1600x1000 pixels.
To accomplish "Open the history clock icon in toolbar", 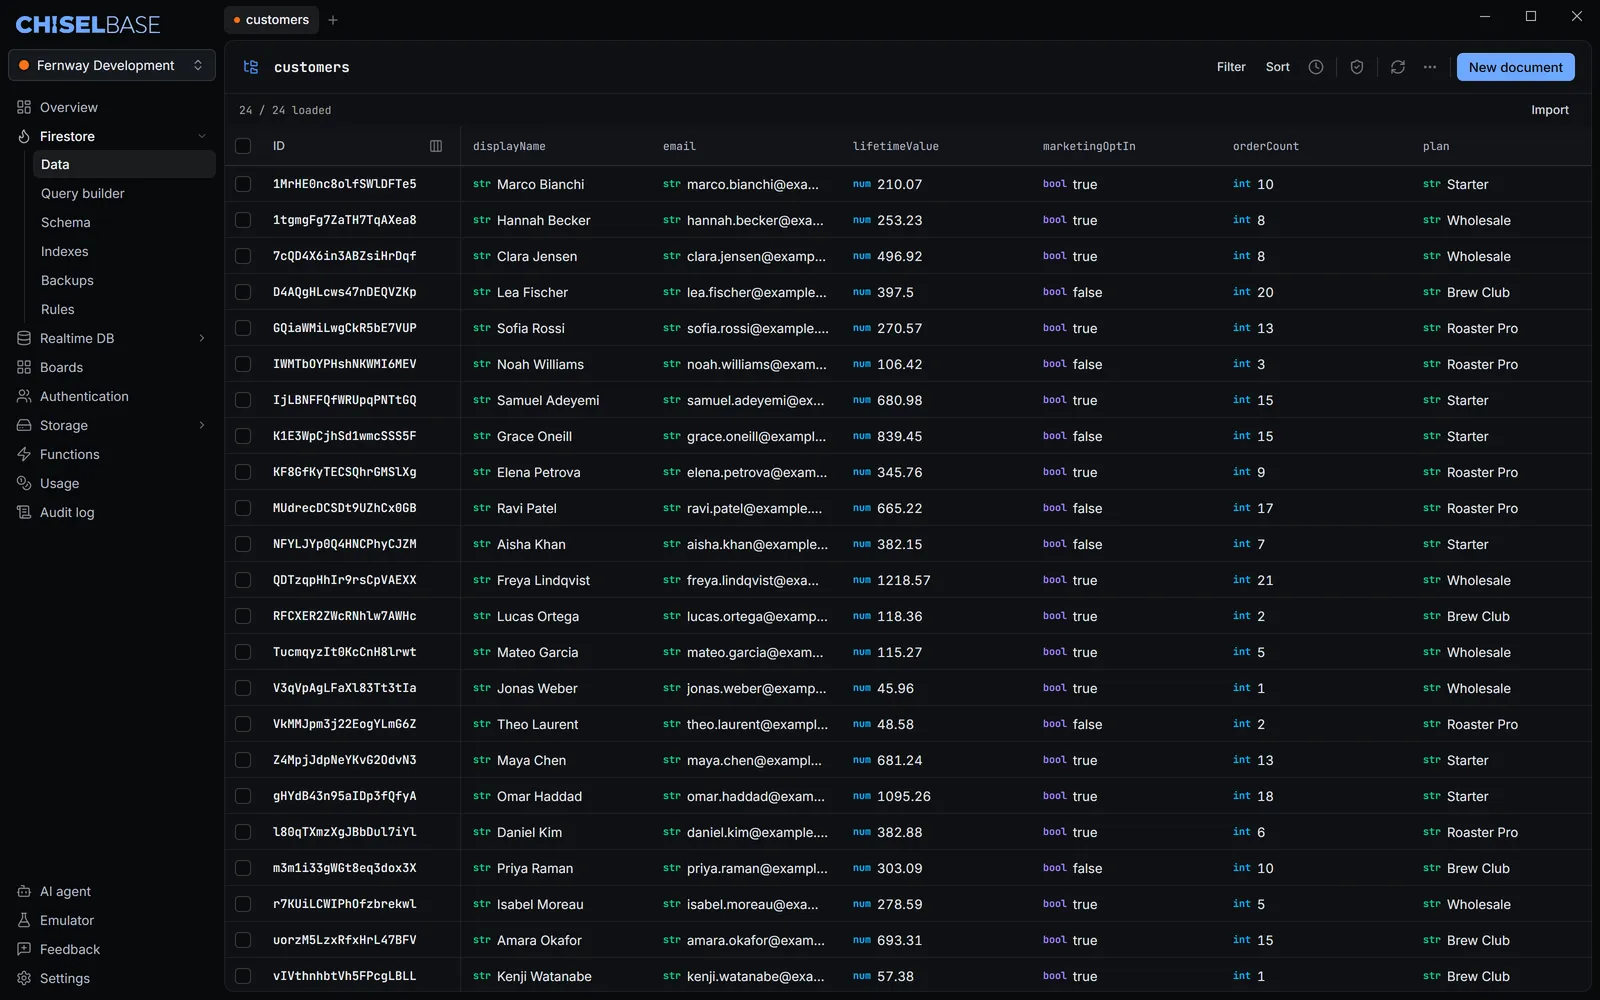I will coord(1316,67).
